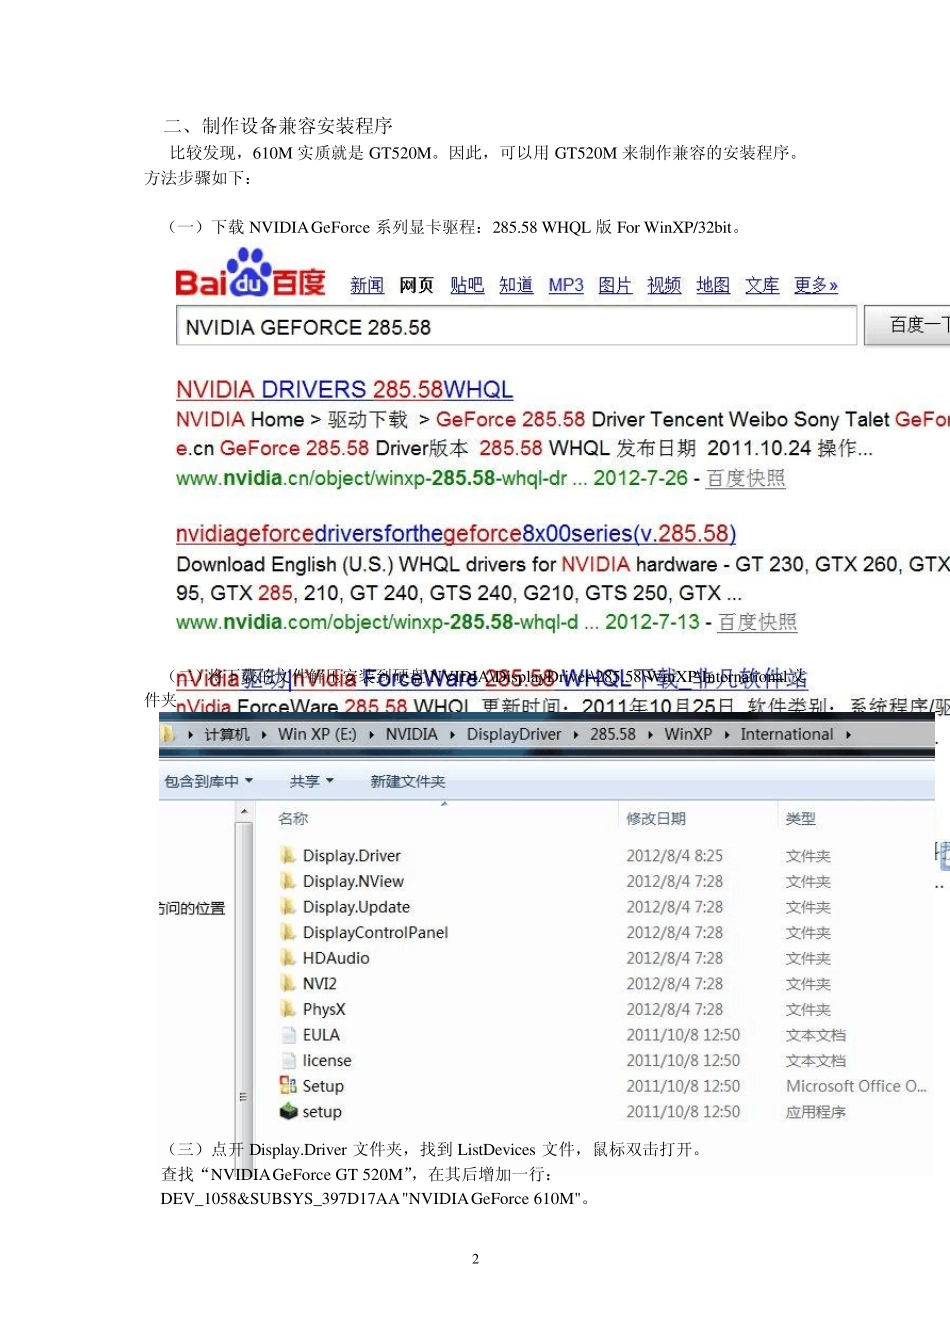Viewport: 950px width, 1344px height.
Task: Click the 文本文档 type cell for EULA
Action: [816, 1035]
